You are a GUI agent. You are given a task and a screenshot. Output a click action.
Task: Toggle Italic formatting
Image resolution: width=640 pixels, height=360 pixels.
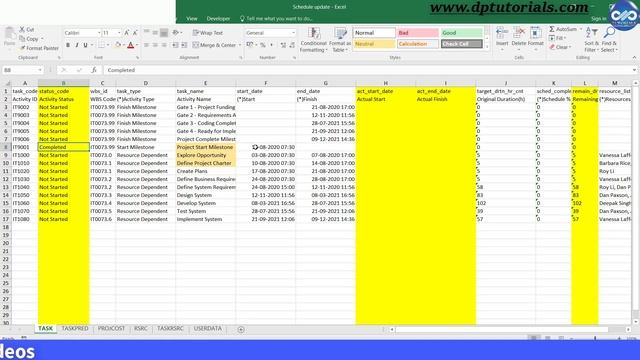click(x=76, y=45)
